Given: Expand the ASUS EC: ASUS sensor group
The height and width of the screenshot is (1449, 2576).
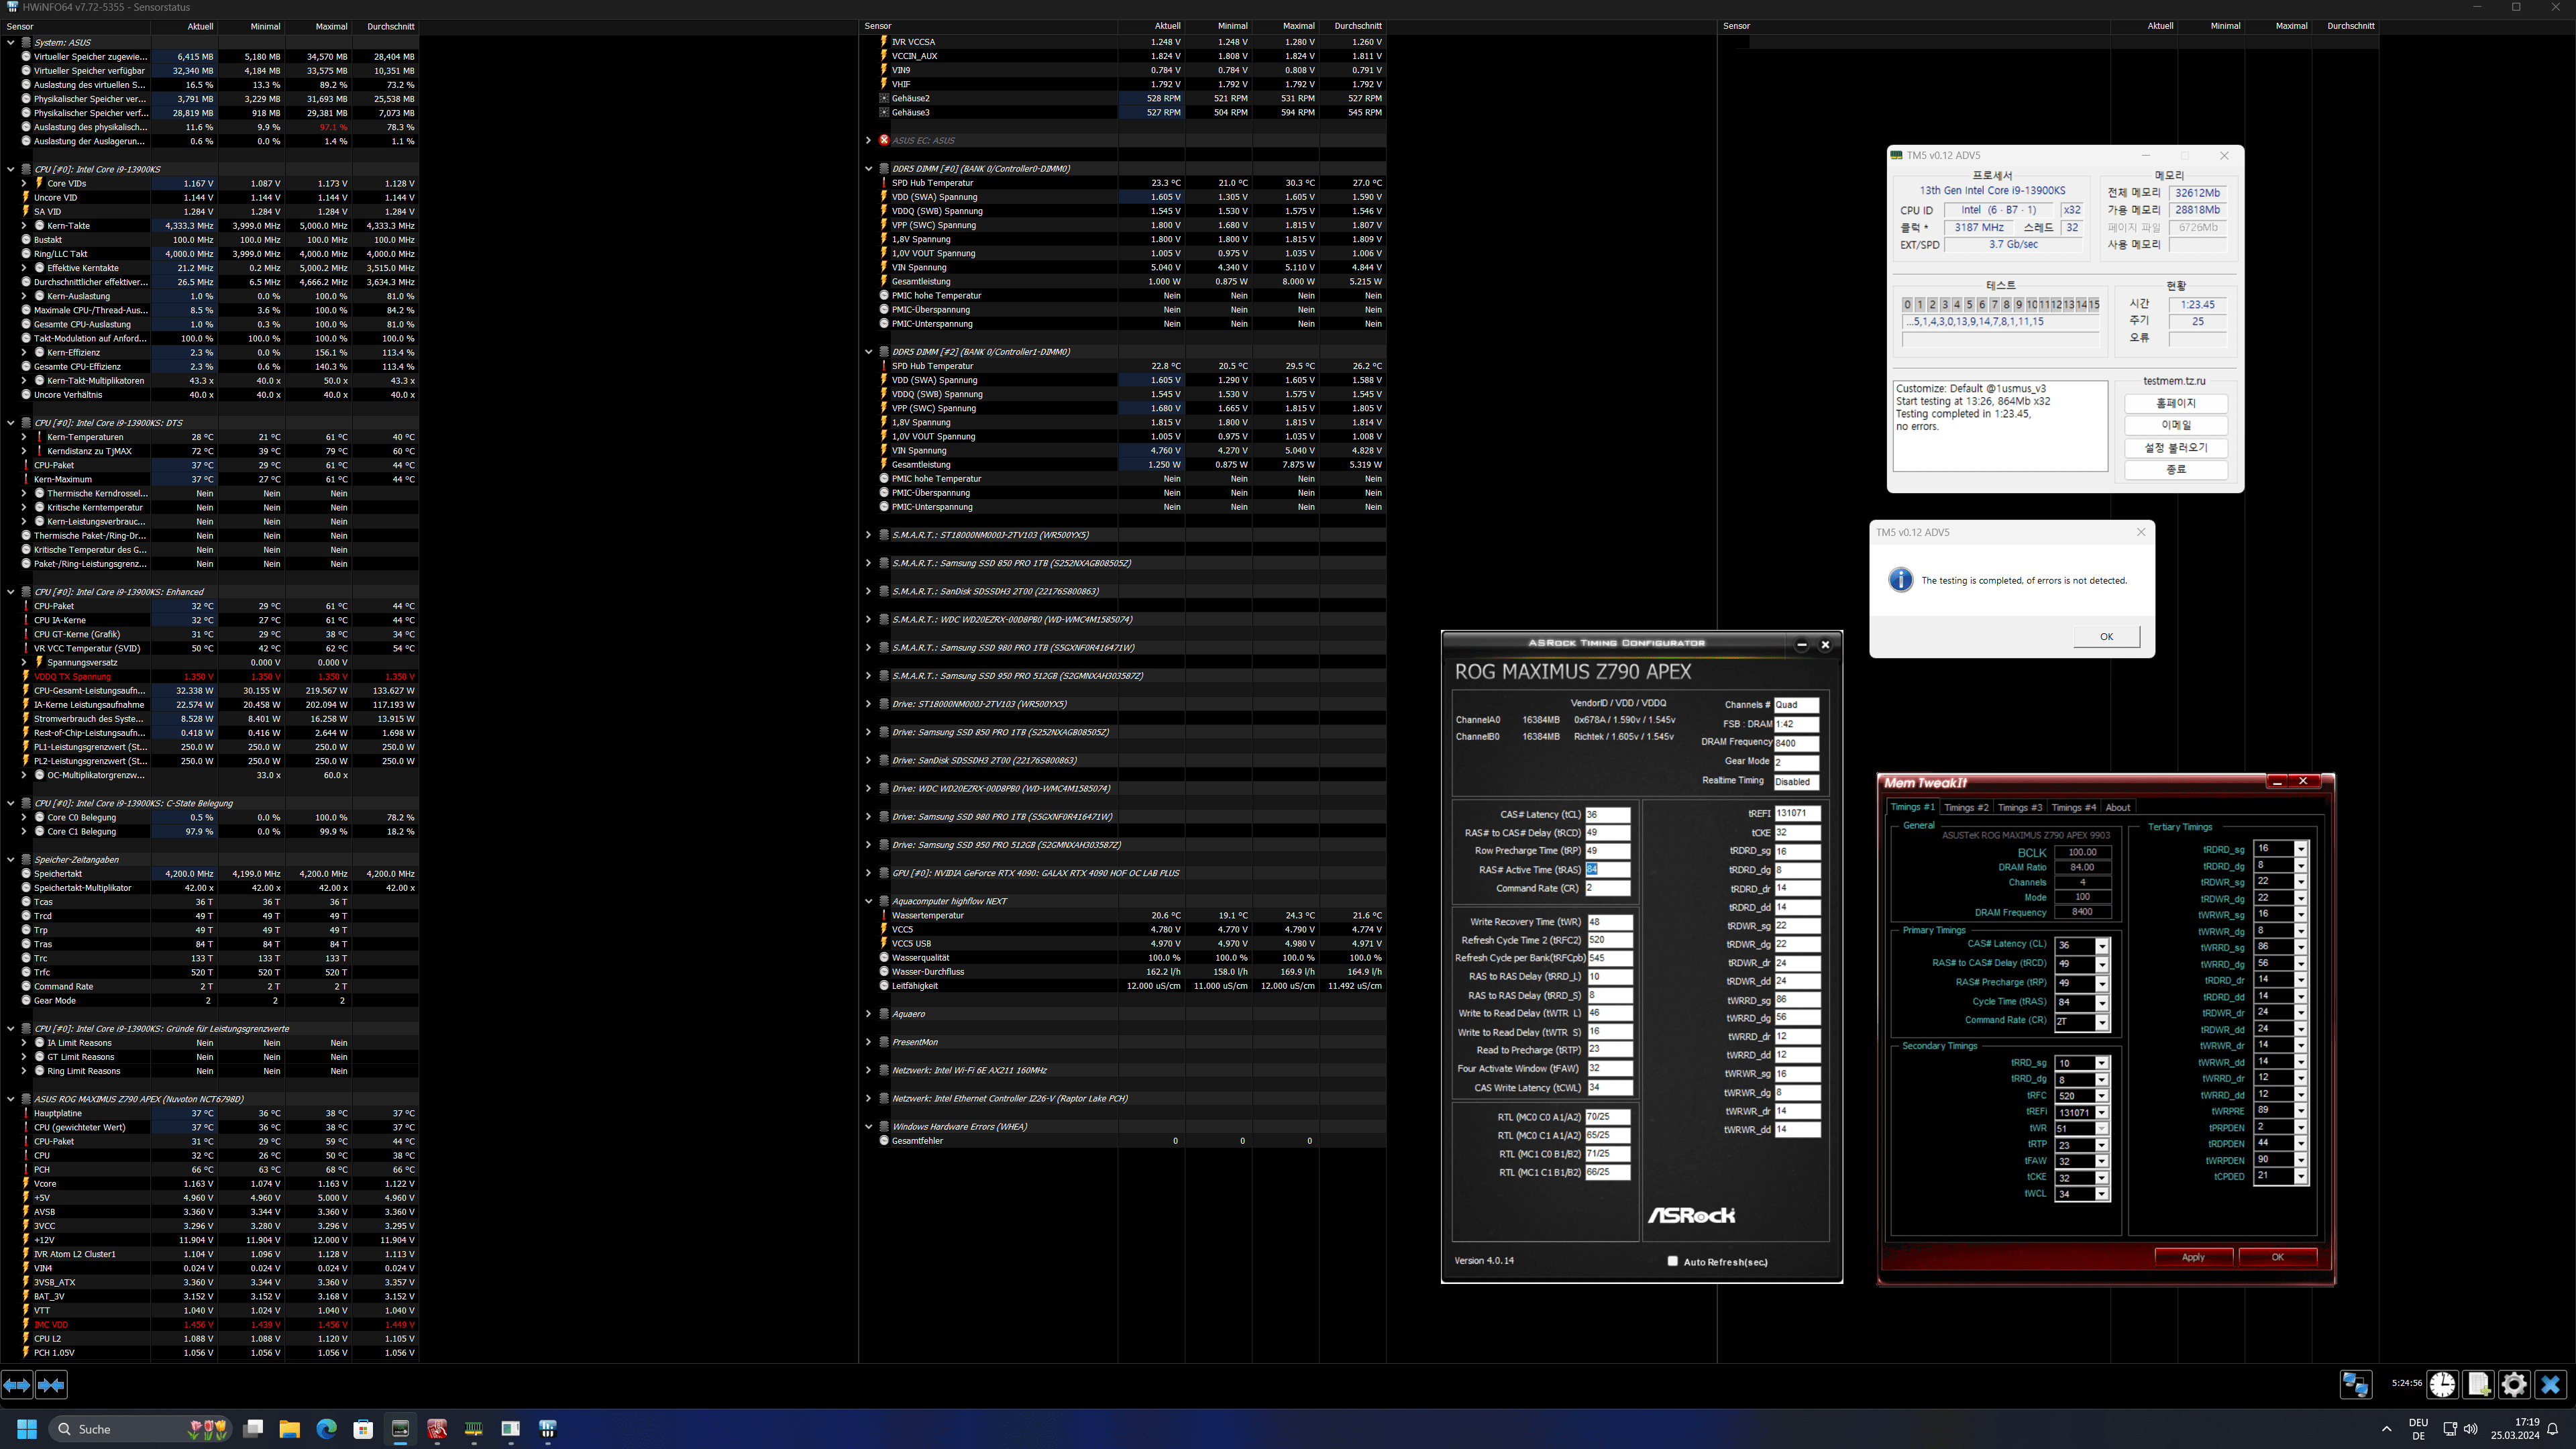Looking at the screenshot, I should pyautogui.click(x=868, y=140).
